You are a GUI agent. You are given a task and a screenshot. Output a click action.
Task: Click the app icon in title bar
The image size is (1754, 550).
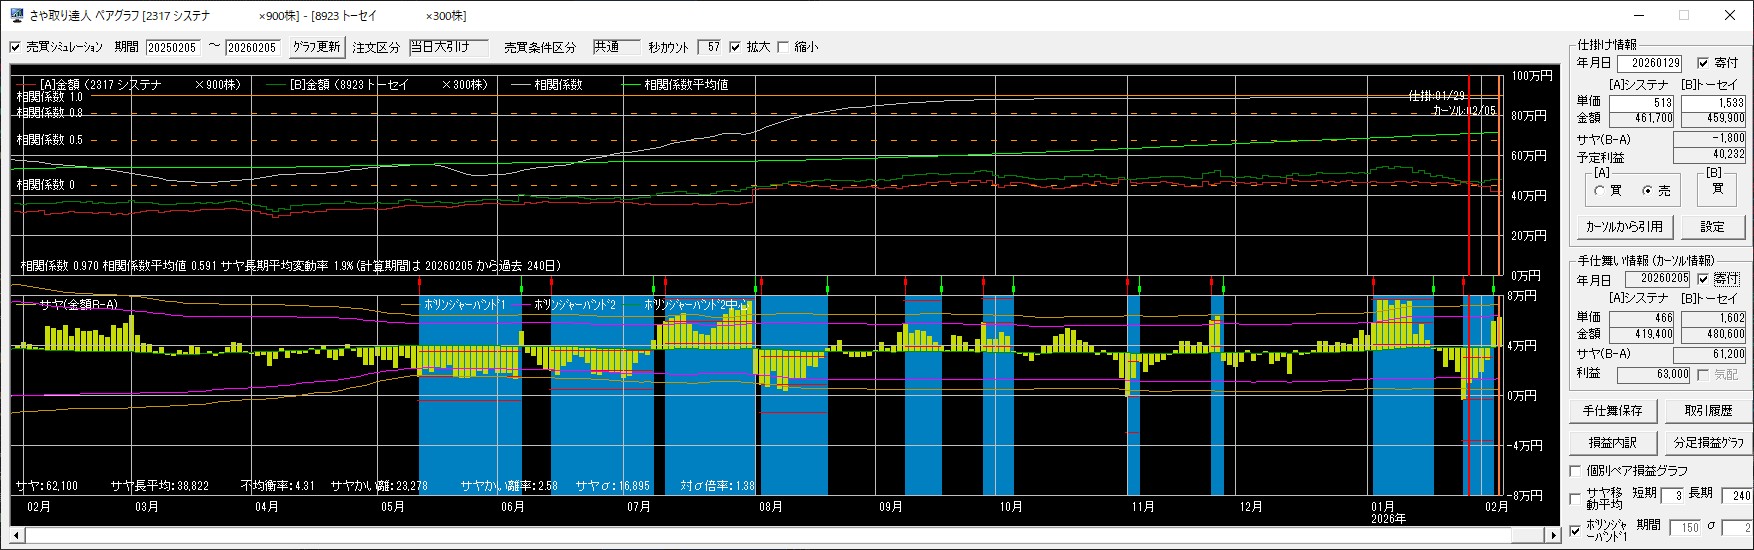(16, 15)
